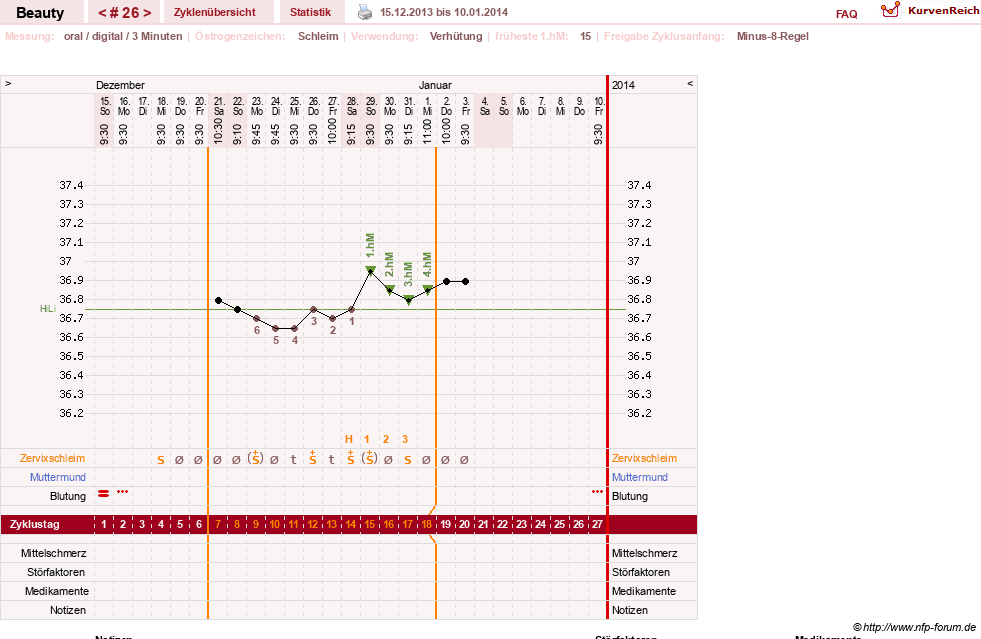
Task: Click the 11:00 measurement time on 1. Mi
Action: [x=427, y=132]
